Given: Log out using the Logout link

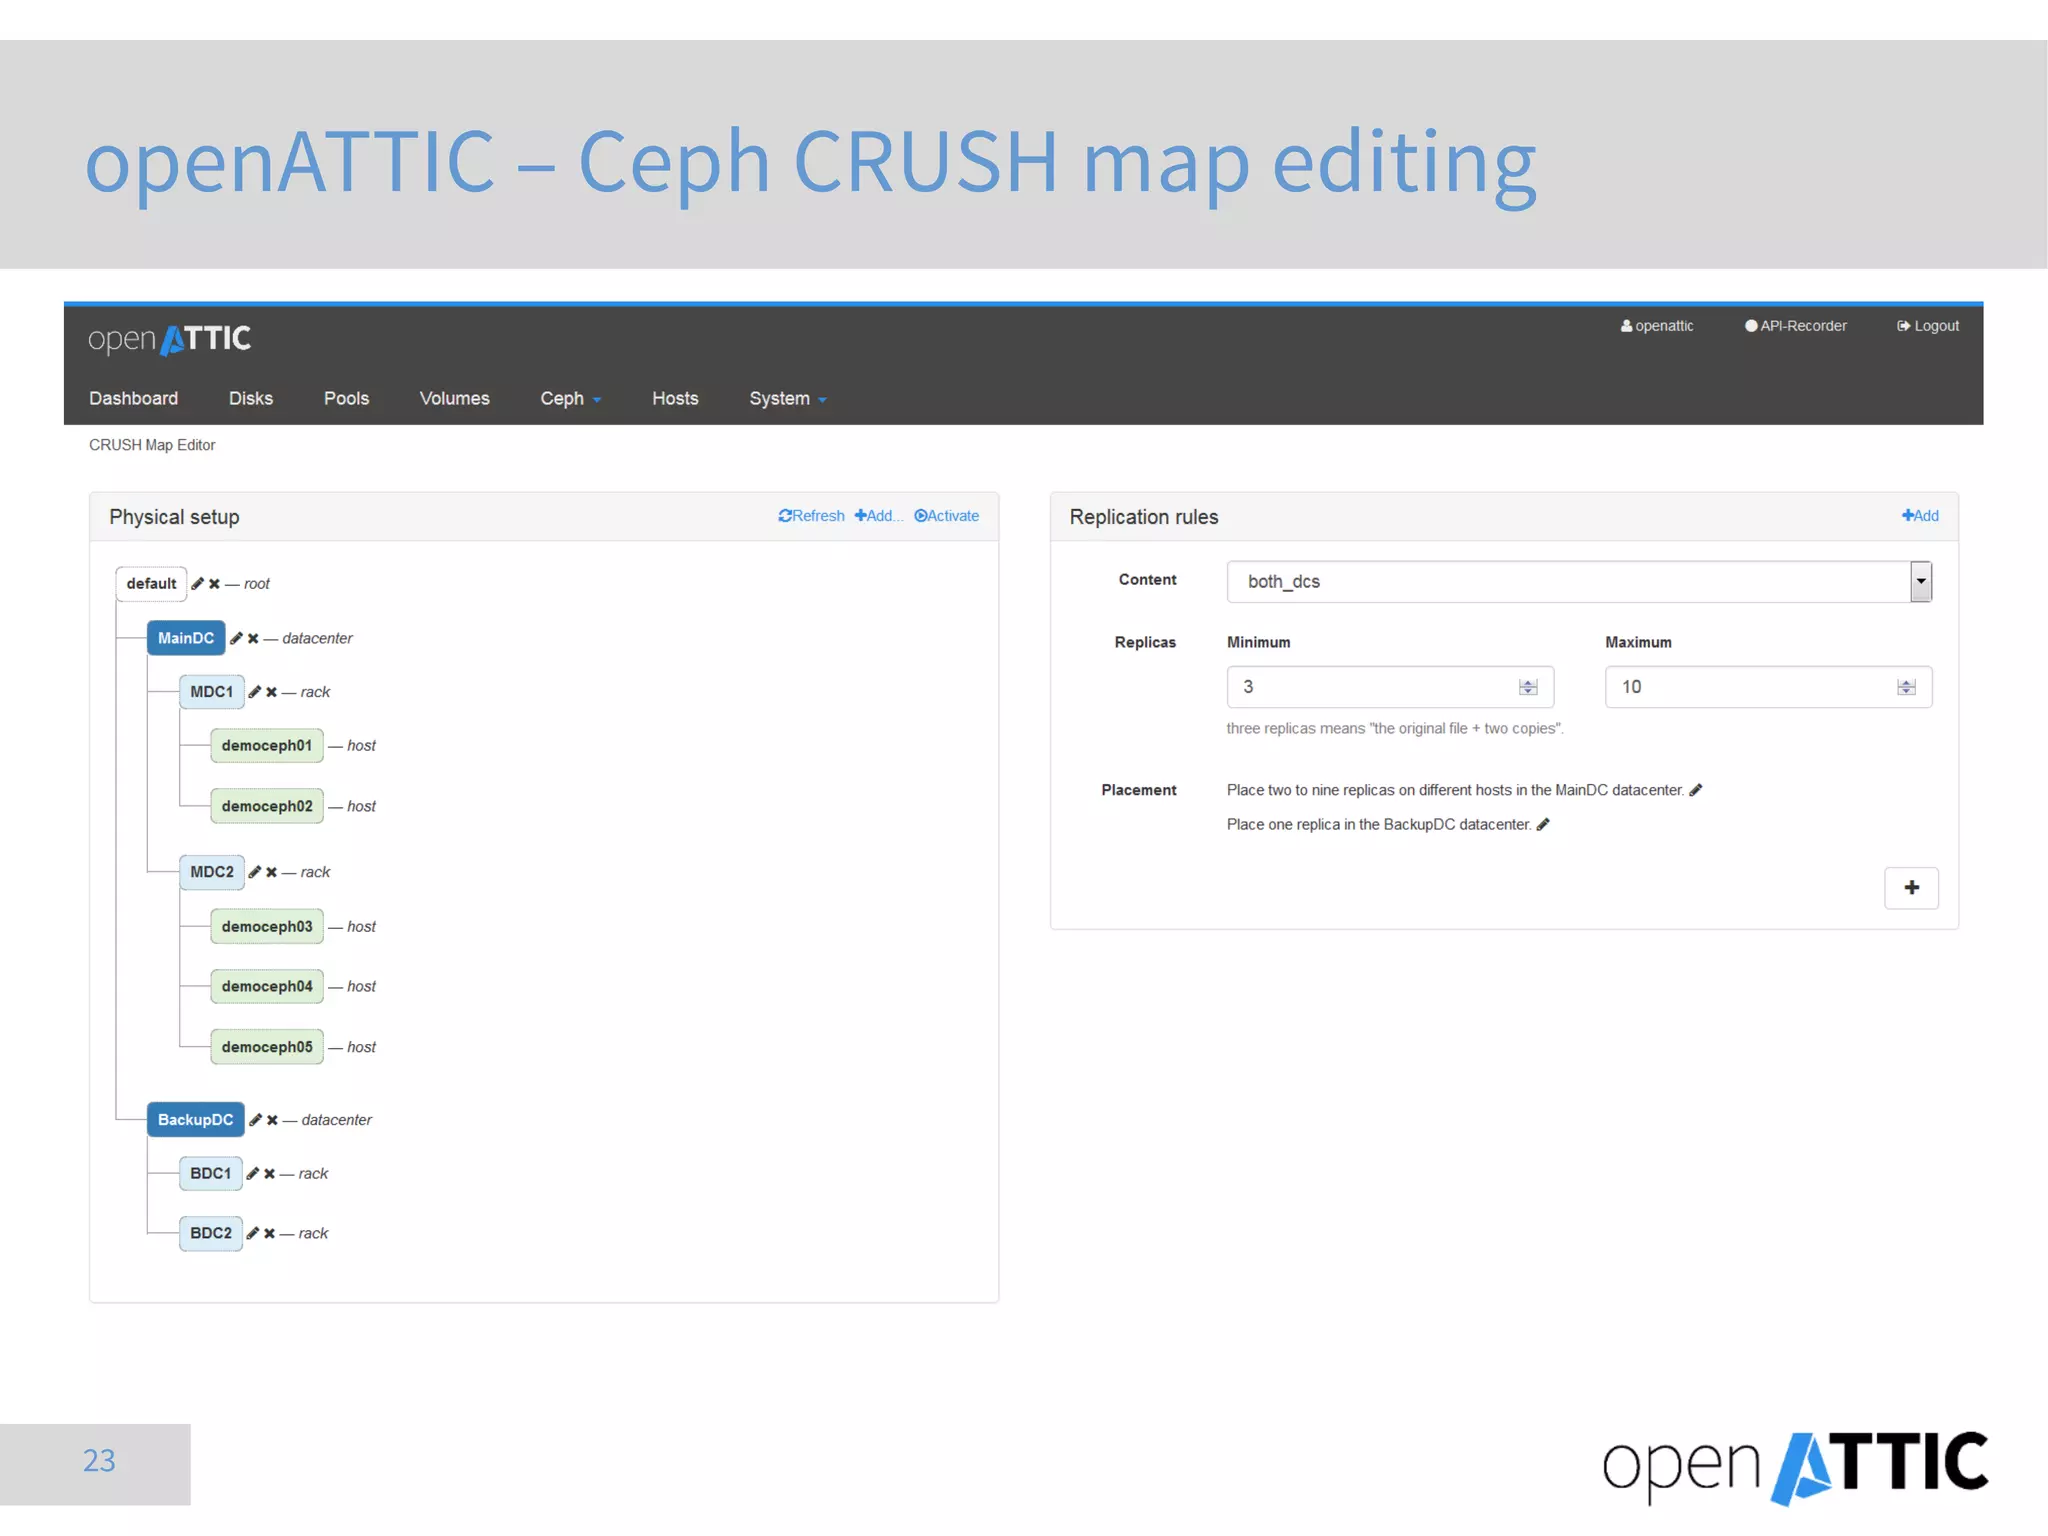Looking at the screenshot, I should point(1928,326).
